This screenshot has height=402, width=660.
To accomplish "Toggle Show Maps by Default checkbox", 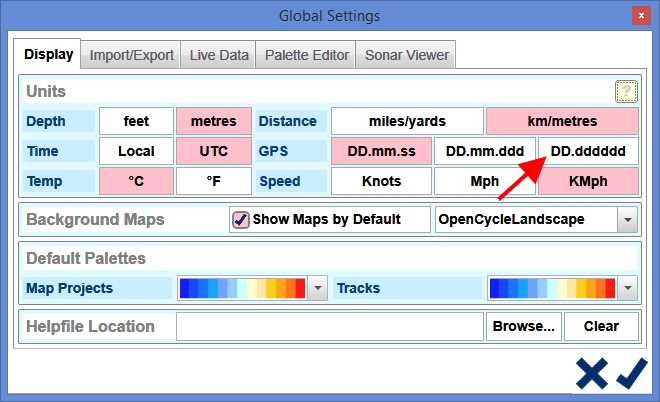I will (240, 219).
